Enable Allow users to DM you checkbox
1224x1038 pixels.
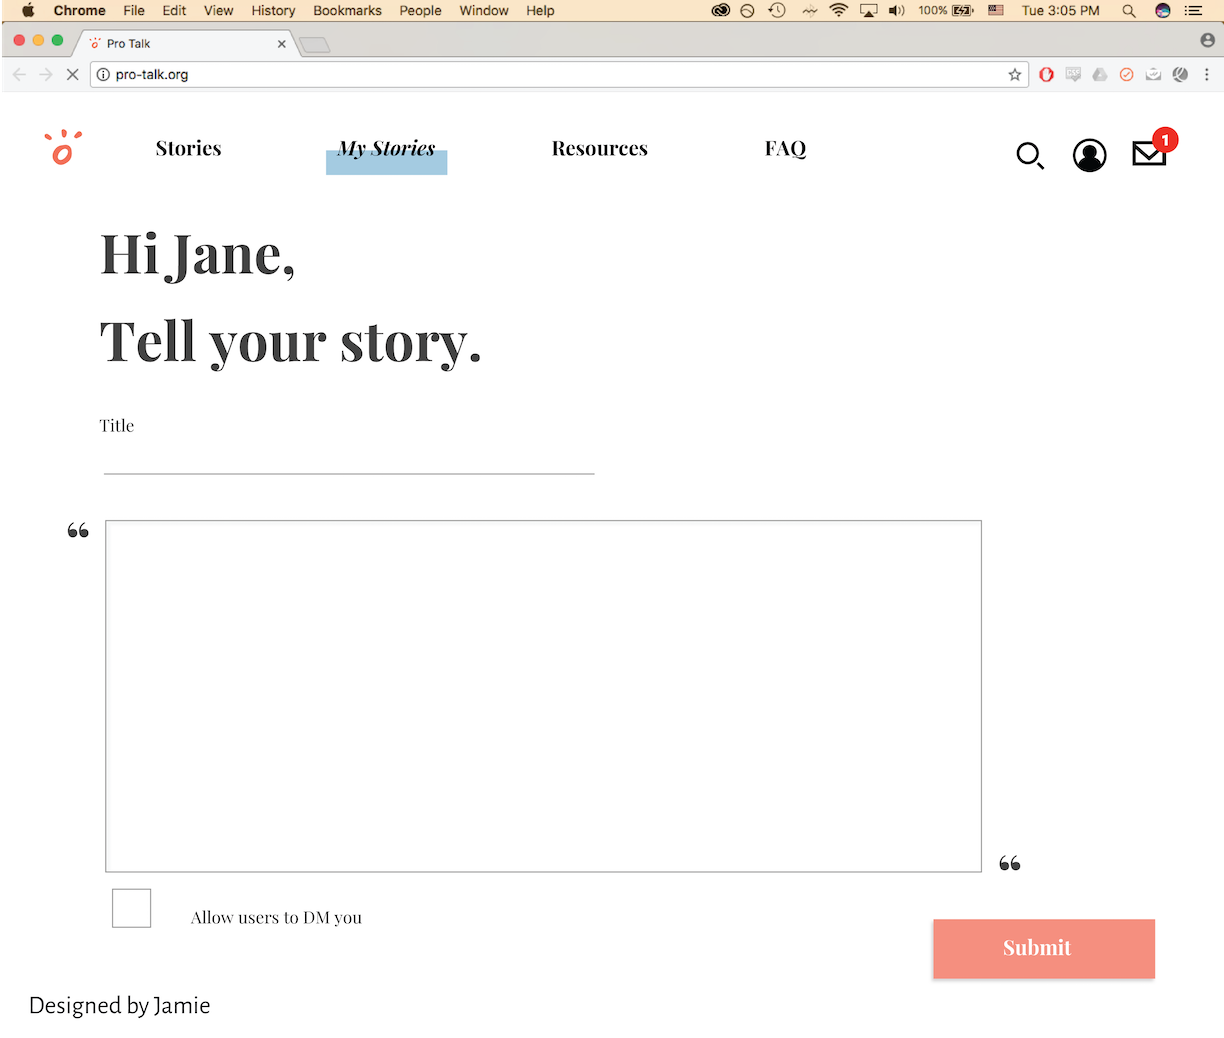131,908
